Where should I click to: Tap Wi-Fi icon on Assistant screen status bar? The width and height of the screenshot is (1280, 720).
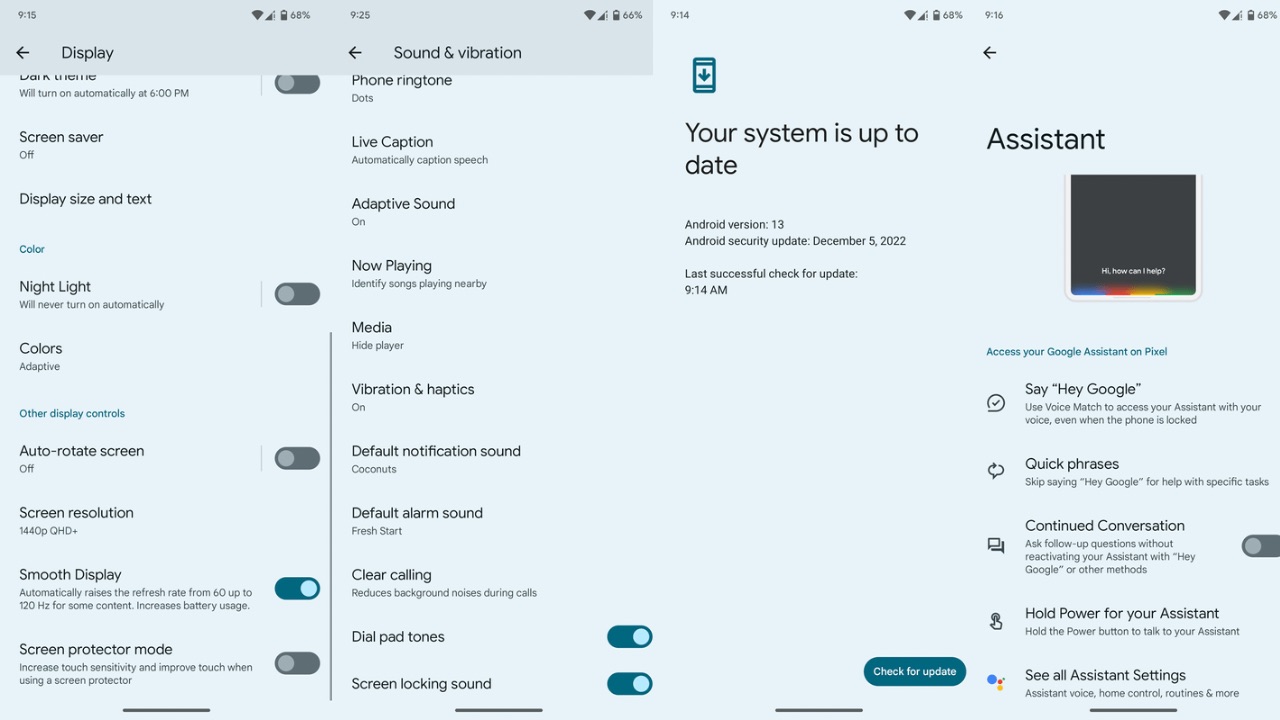coord(1225,15)
